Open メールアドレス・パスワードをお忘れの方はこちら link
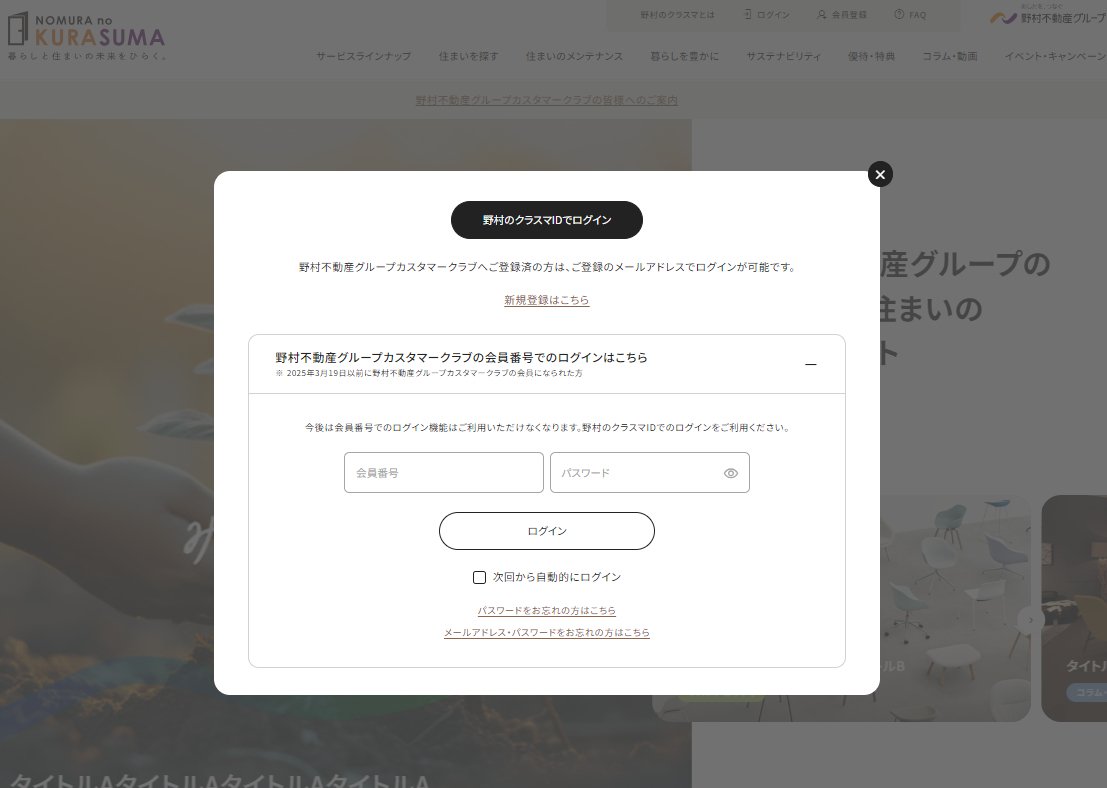 (x=546, y=633)
